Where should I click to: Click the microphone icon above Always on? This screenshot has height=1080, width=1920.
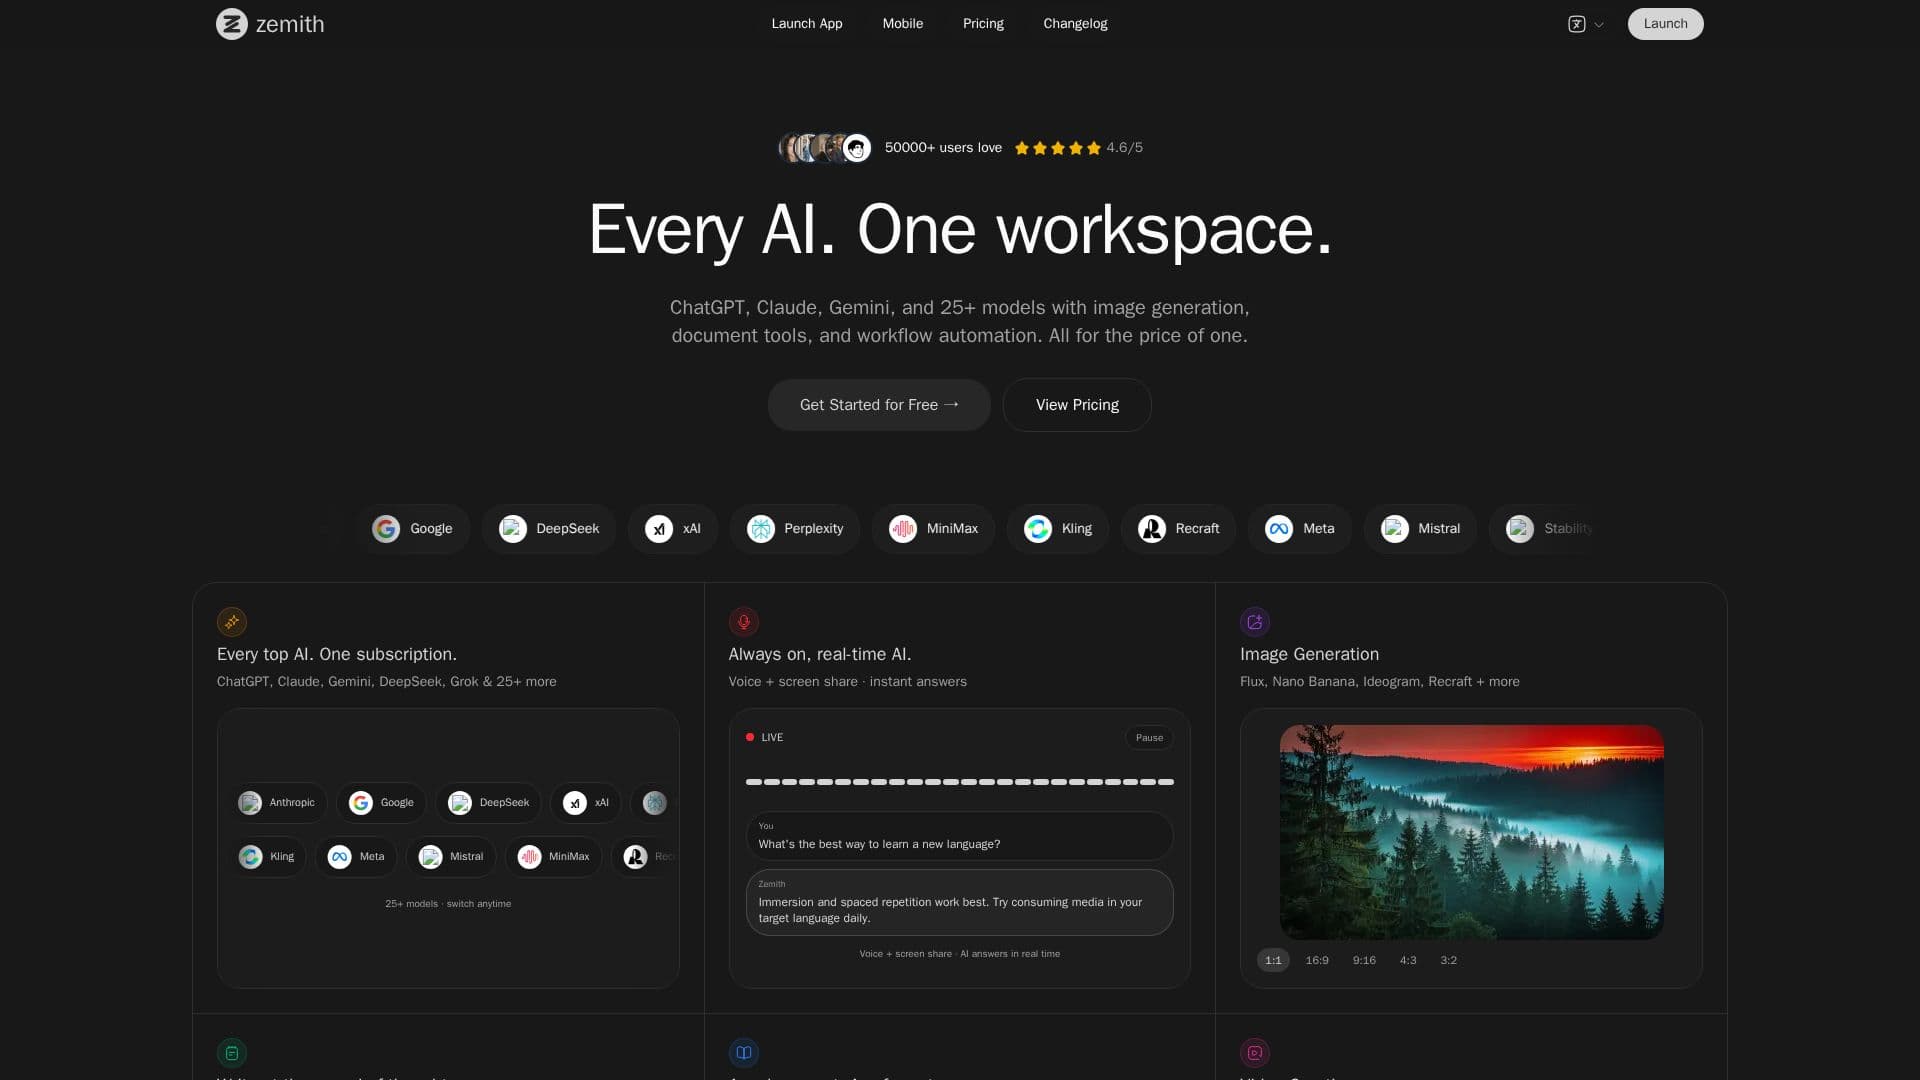(x=744, y=622)
